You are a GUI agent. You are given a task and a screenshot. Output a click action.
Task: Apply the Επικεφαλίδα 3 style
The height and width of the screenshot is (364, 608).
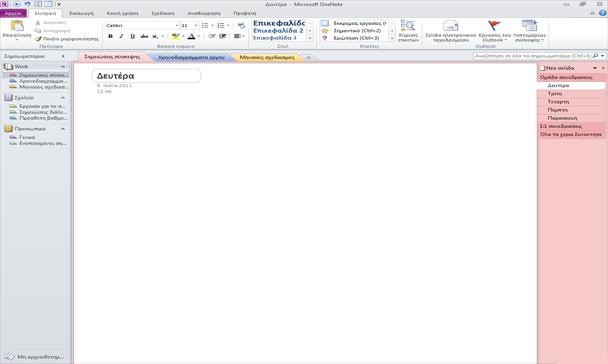(275, 38)
